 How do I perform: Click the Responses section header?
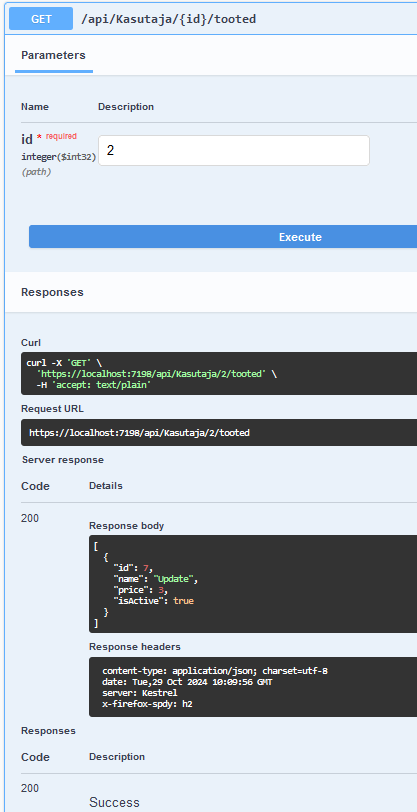[x=52, y=292]
